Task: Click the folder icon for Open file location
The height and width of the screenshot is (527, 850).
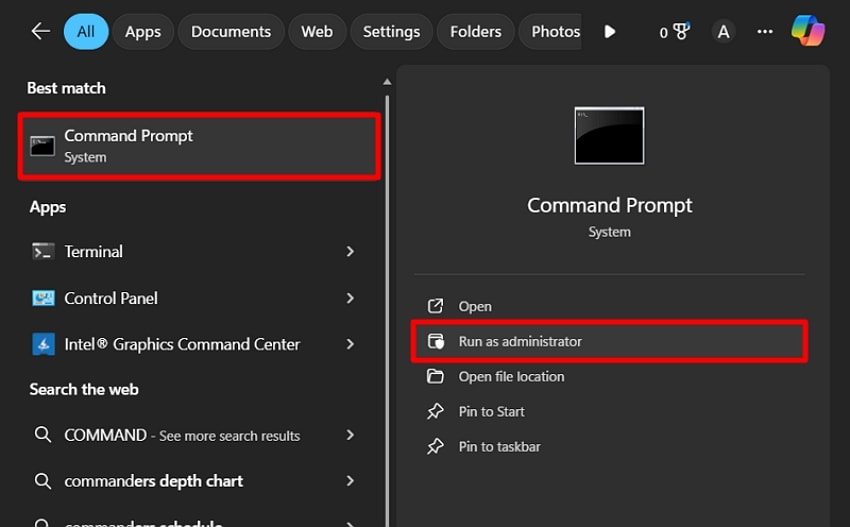Action: 435,376
